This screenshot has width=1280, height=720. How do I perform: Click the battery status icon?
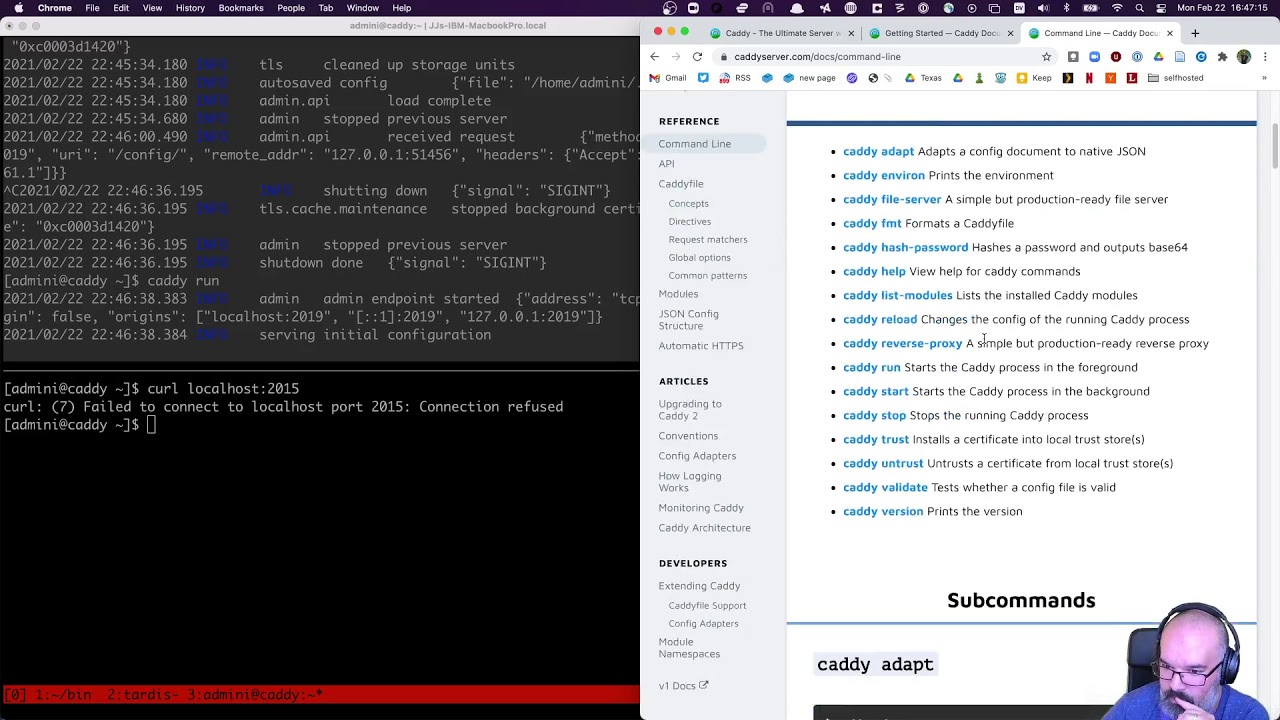[x=1090, y=8]
